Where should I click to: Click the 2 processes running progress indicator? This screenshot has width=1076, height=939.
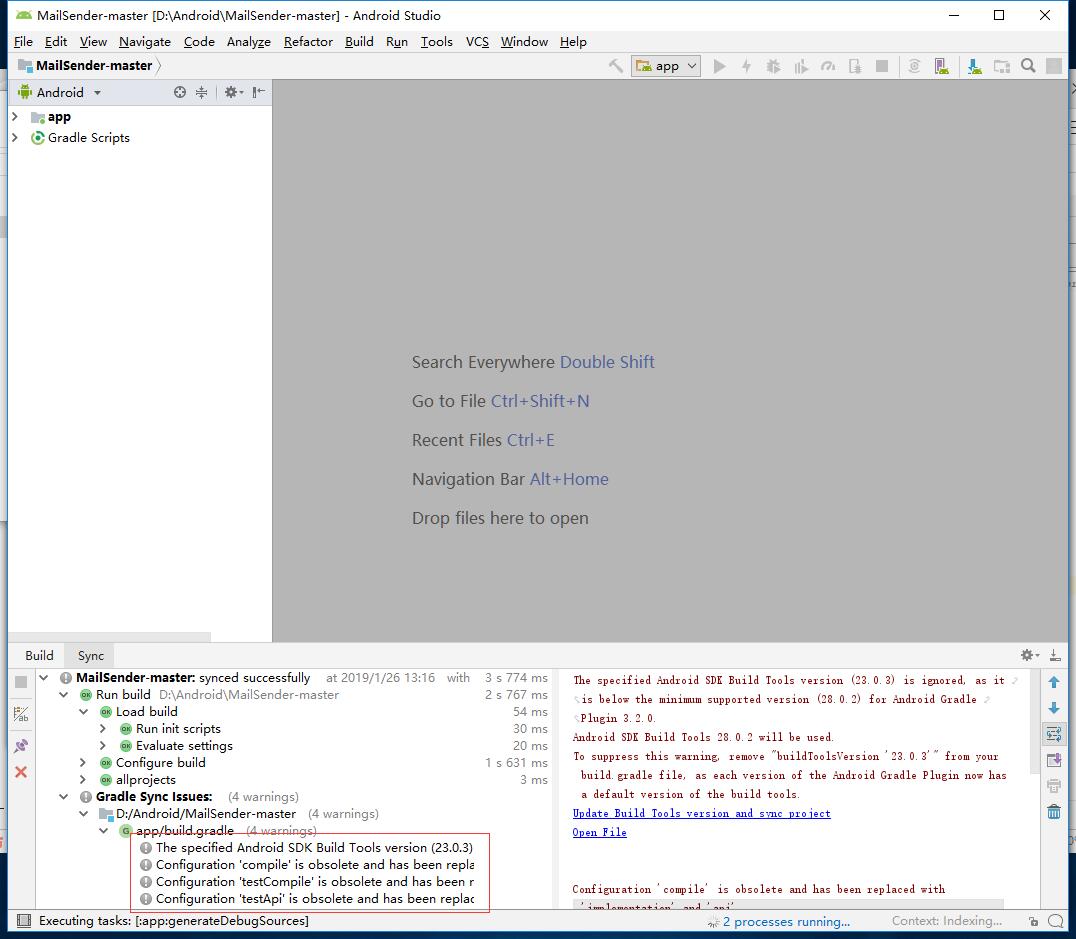(780, 921)
